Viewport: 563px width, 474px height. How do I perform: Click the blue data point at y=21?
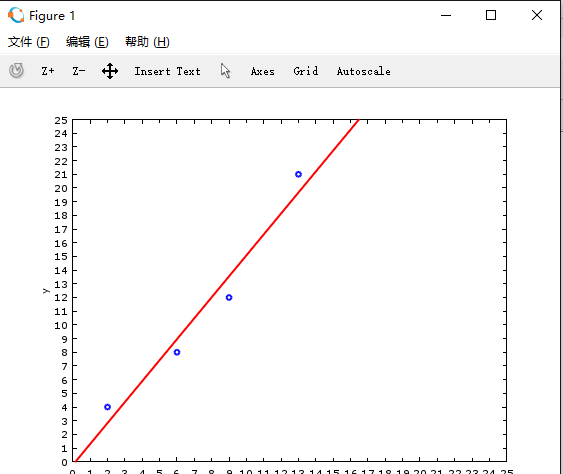pos(298,174)
